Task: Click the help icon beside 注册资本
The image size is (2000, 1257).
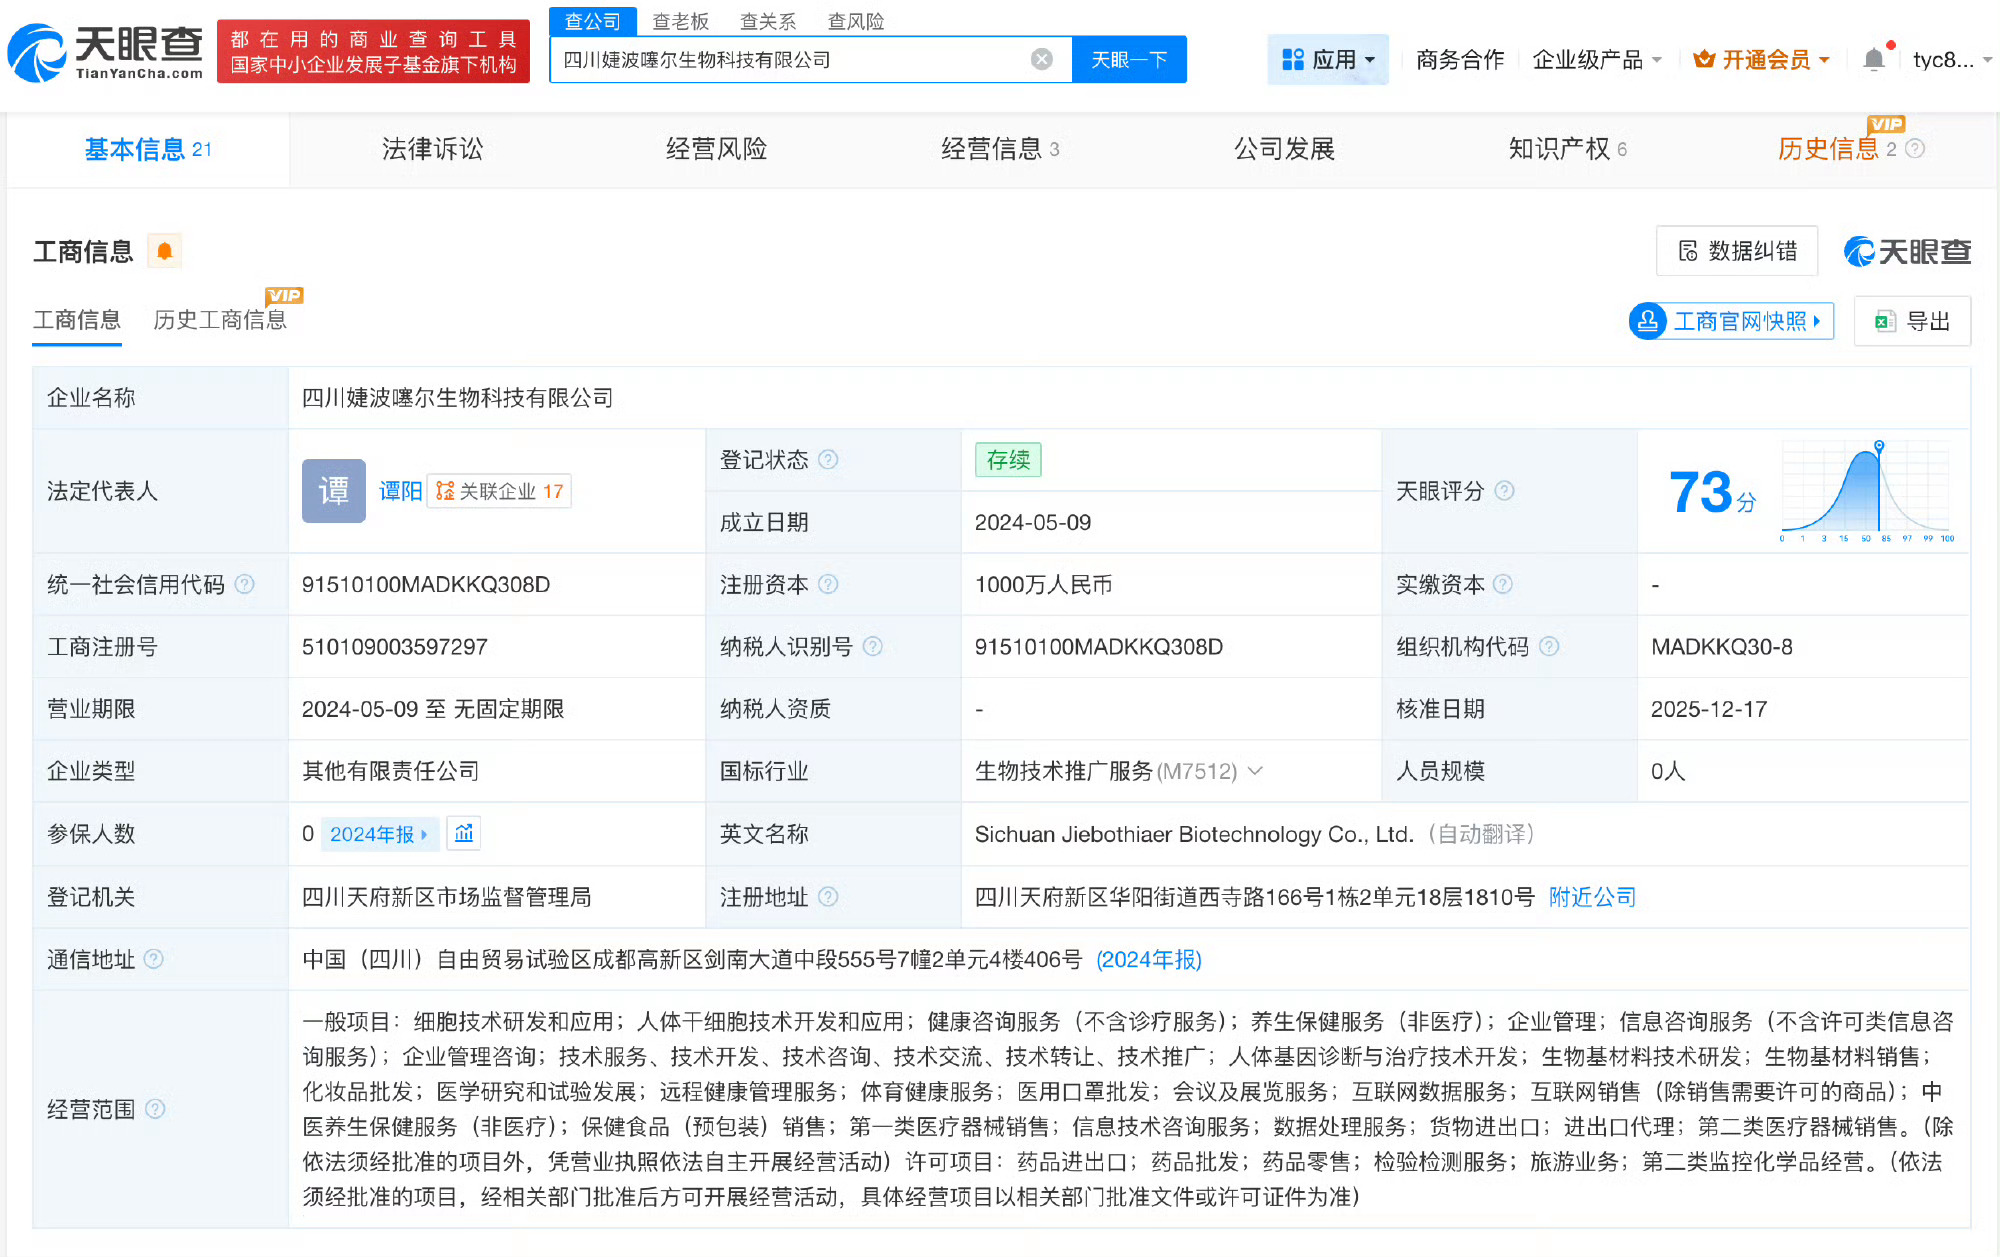Action: tap(828, 585)
